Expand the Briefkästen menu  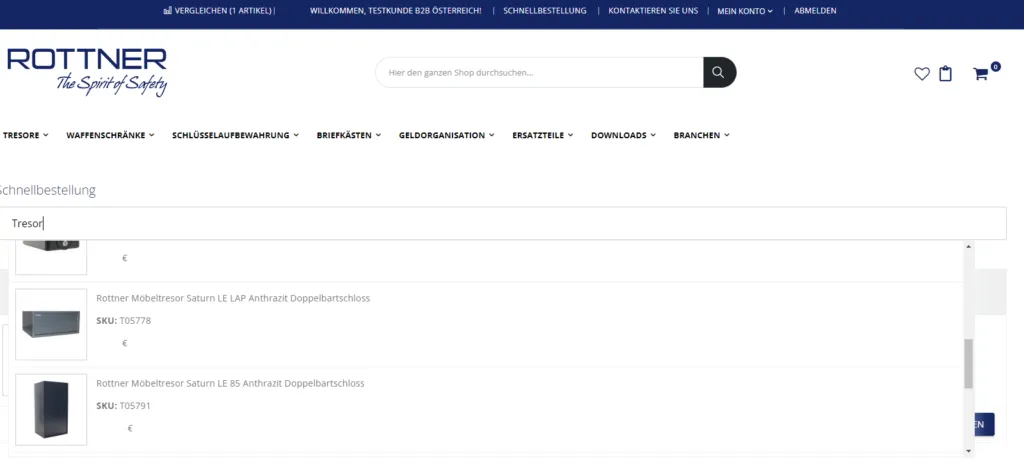click(x=349, y=135)
